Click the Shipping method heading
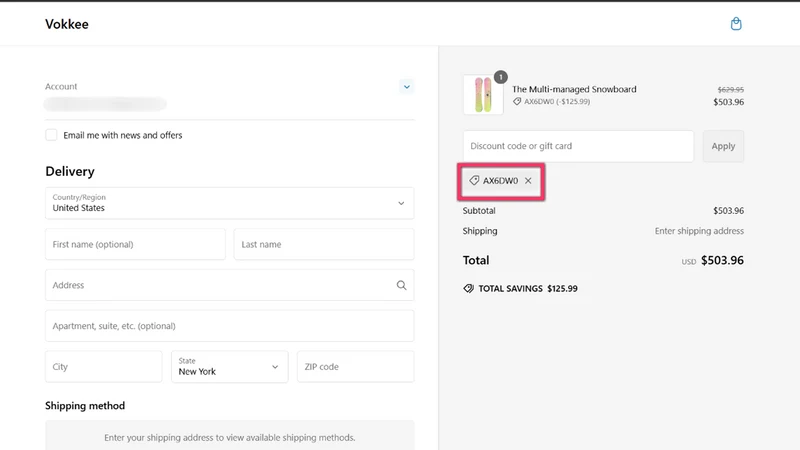Screen dimensions: 800x450 click(x=85, y=406)
